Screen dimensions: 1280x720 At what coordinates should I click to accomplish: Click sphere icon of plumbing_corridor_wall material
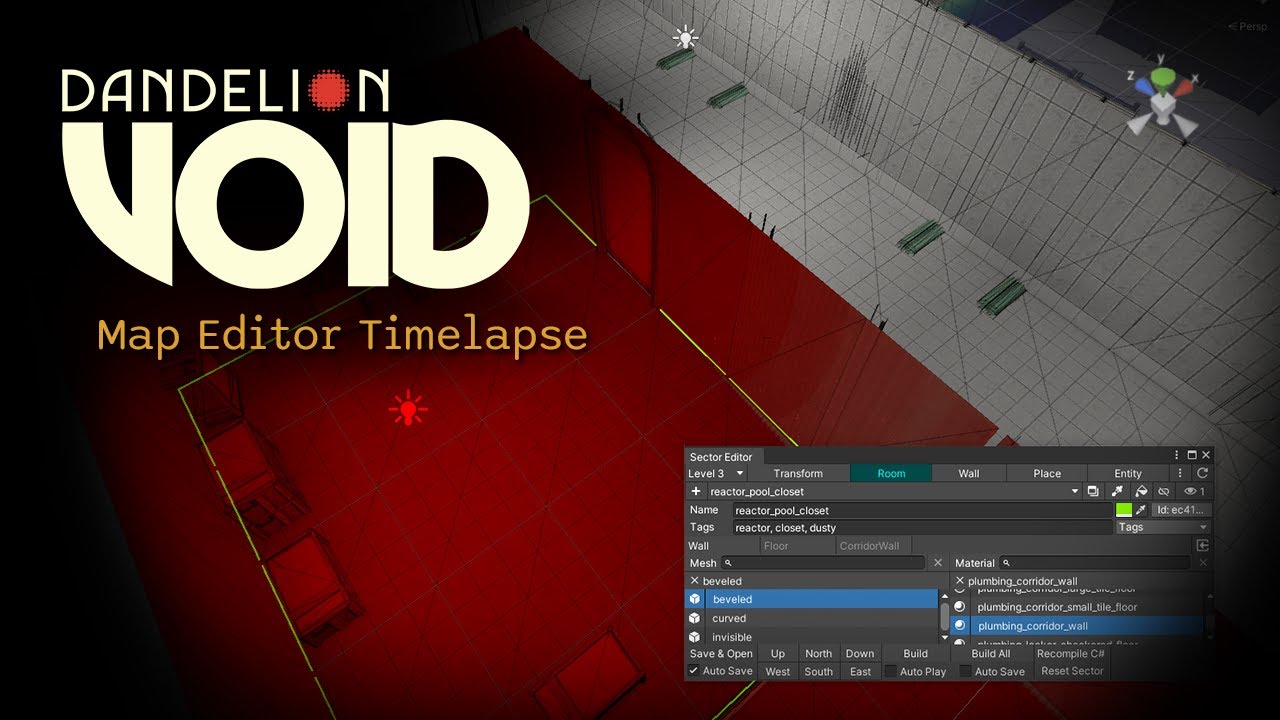coord(960,626)
